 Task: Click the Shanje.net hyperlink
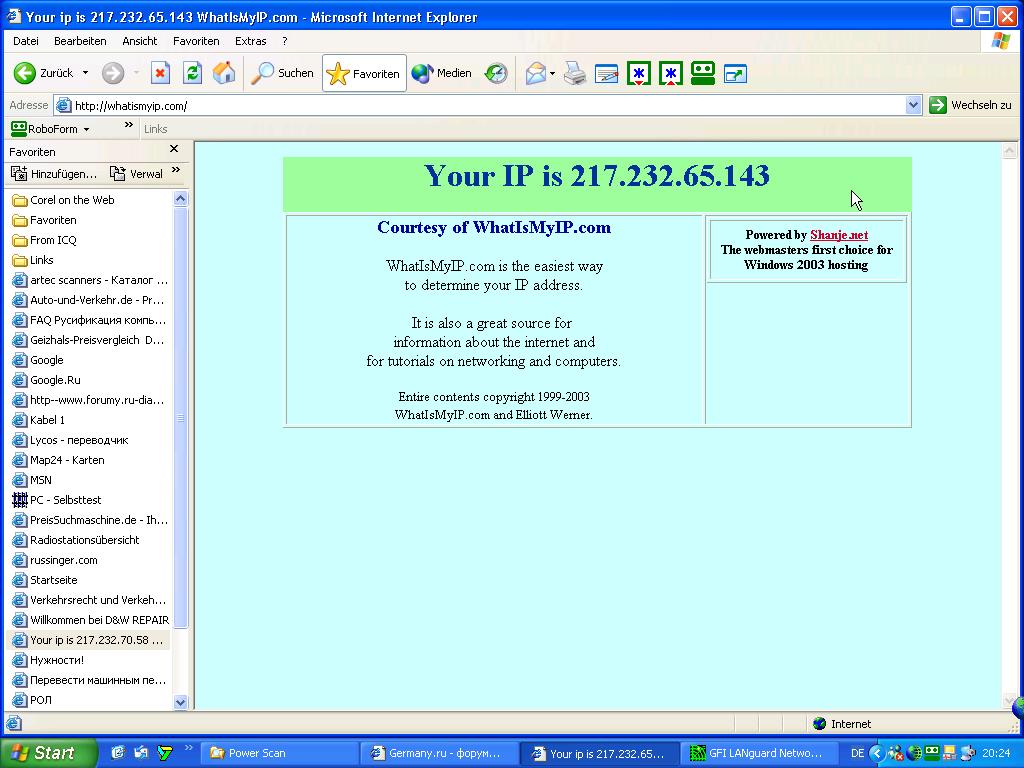coord(839,235)
